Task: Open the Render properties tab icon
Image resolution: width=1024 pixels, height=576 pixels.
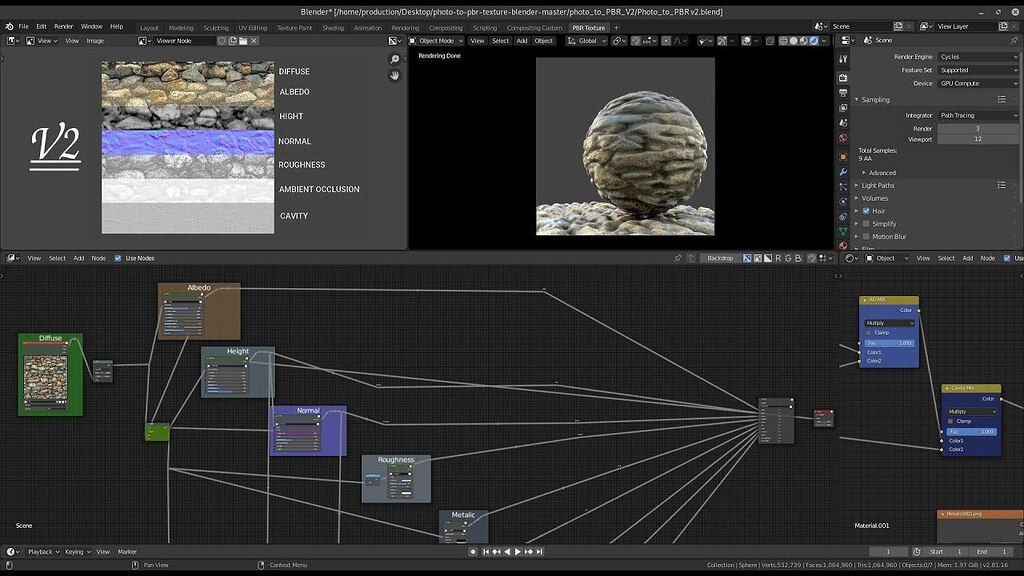Action: click(x=843, y=78)
